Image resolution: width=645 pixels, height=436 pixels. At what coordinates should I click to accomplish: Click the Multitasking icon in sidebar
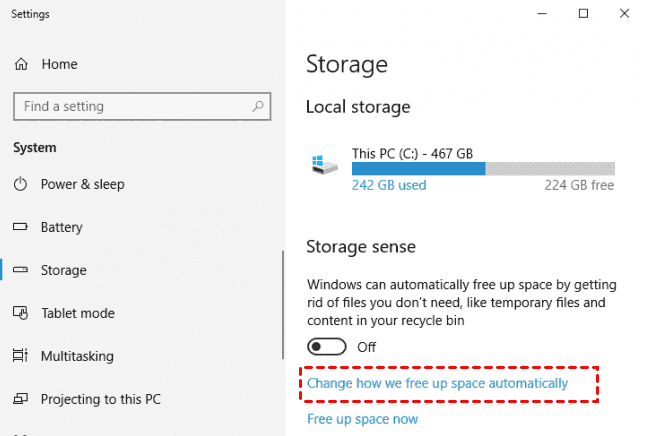tap(21, 356)
